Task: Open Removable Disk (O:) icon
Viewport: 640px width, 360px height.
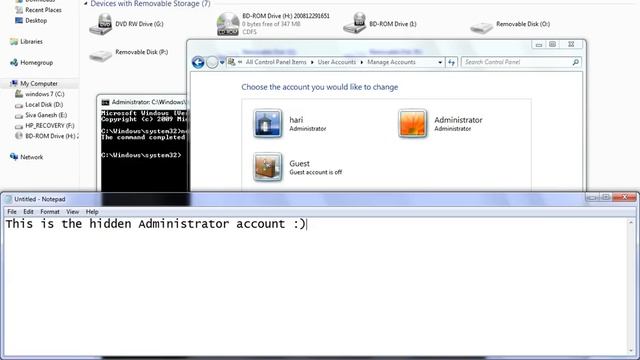Action: coord(482,27)
